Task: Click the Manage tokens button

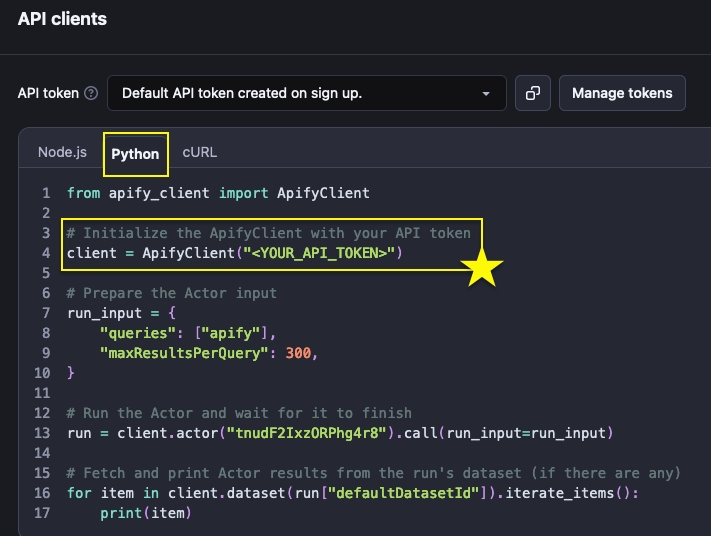Action: pyautogui.click(x=622, y=93)
